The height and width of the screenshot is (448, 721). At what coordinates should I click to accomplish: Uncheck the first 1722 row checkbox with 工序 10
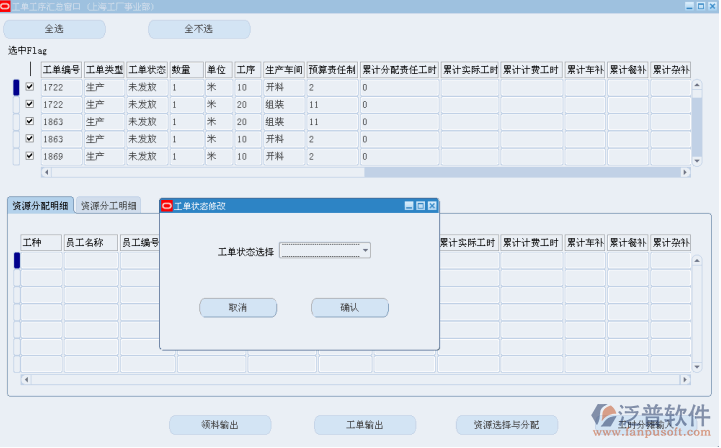29,86
